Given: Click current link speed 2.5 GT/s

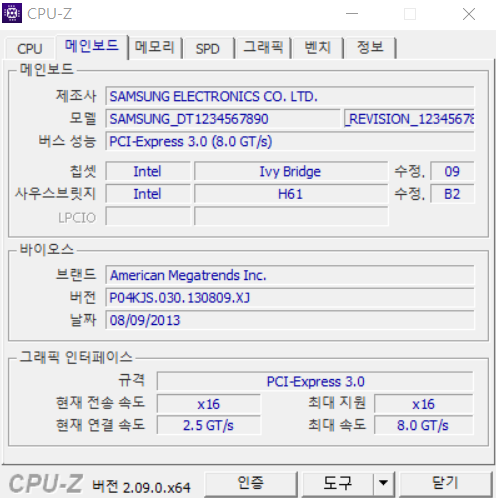Looking at the screenshot, I should [209, 425].
